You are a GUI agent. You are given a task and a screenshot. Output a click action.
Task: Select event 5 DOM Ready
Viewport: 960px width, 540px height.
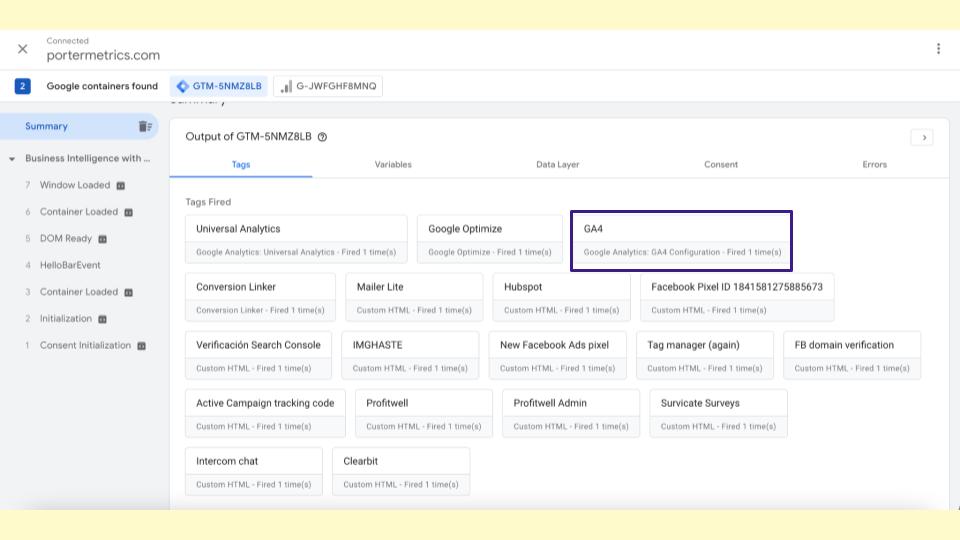[66, 239]
